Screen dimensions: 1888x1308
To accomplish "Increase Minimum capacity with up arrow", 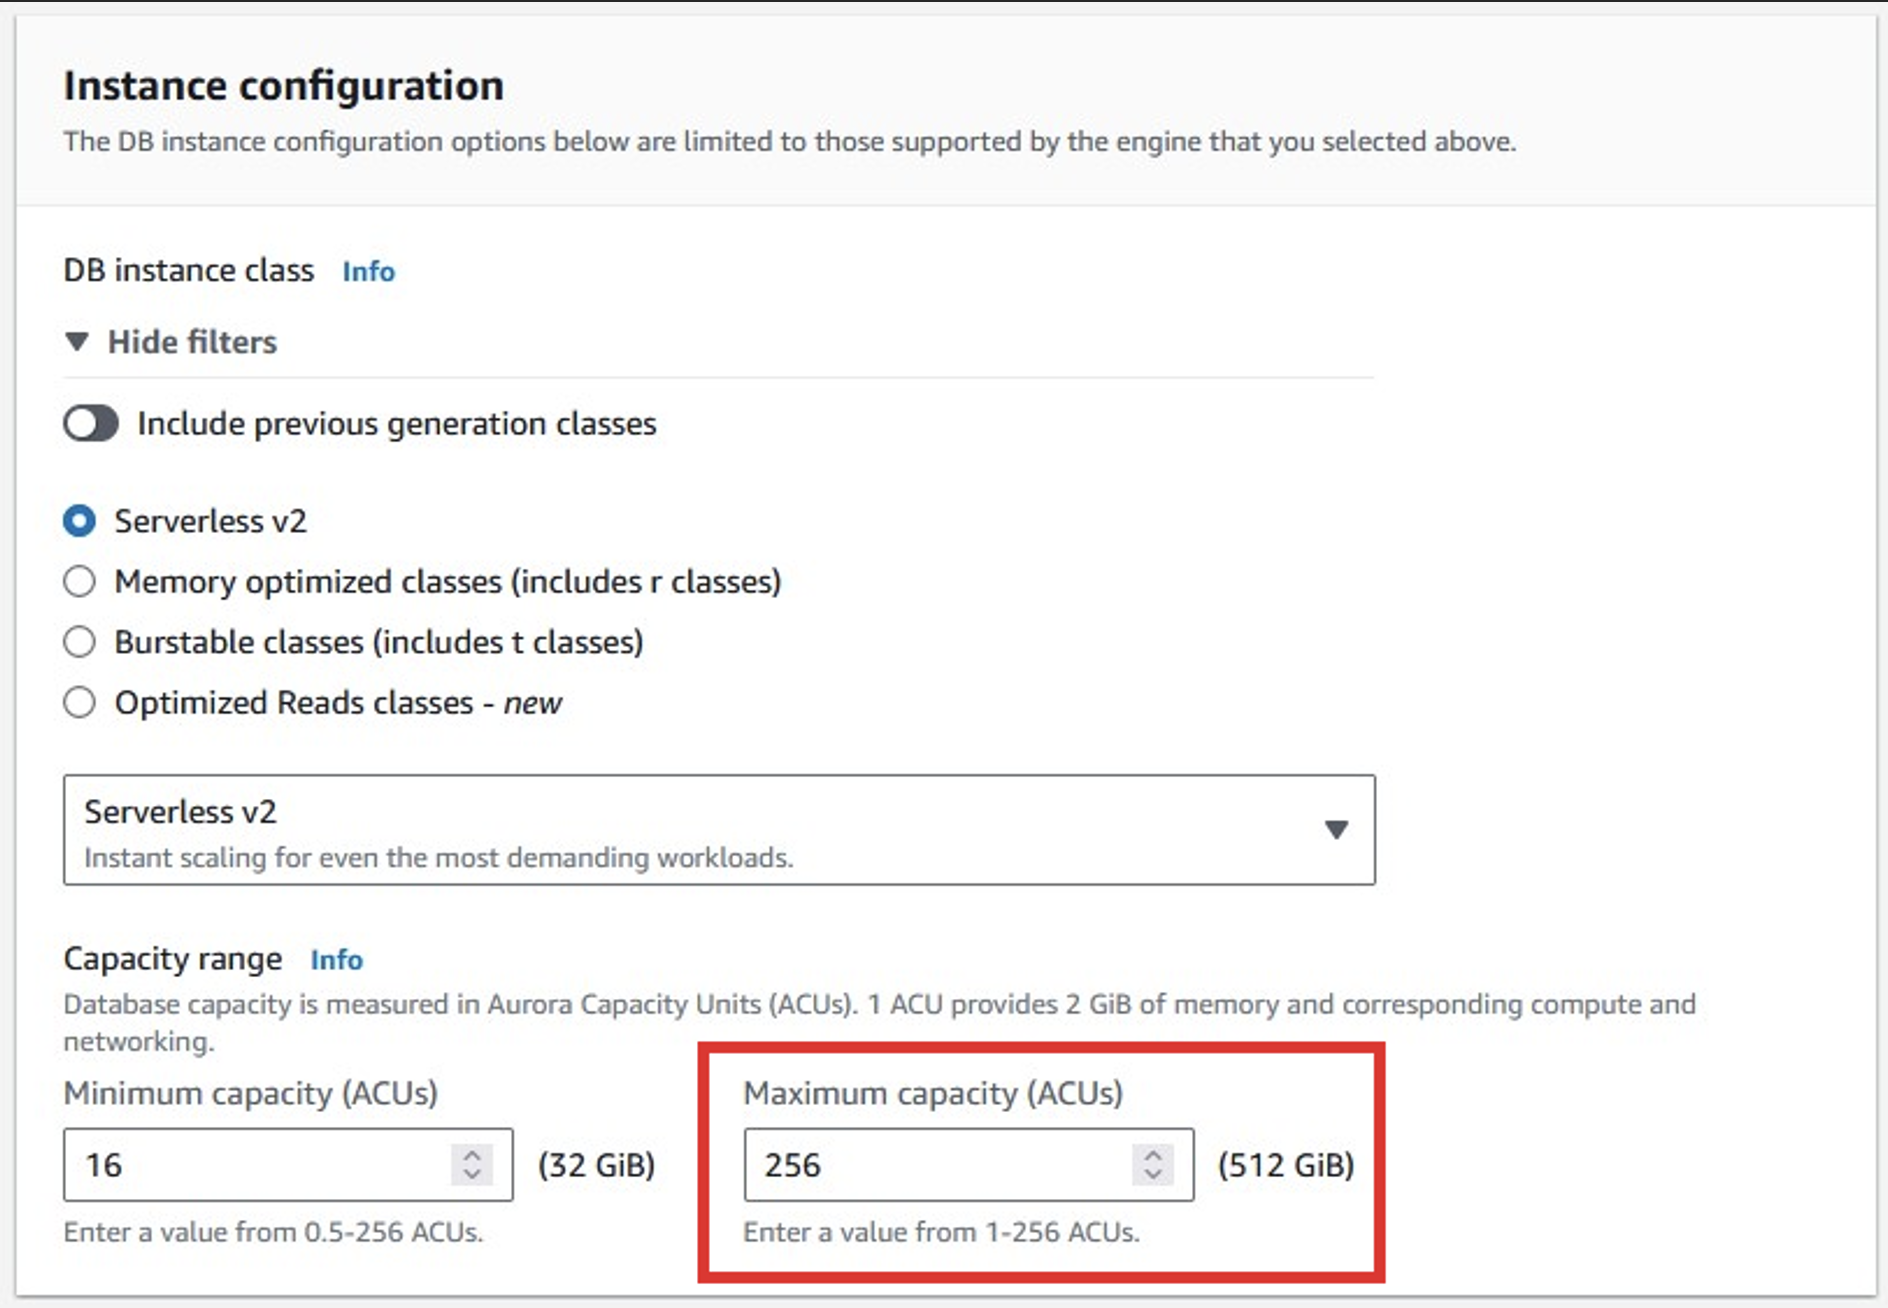I will click(472, 1154).
